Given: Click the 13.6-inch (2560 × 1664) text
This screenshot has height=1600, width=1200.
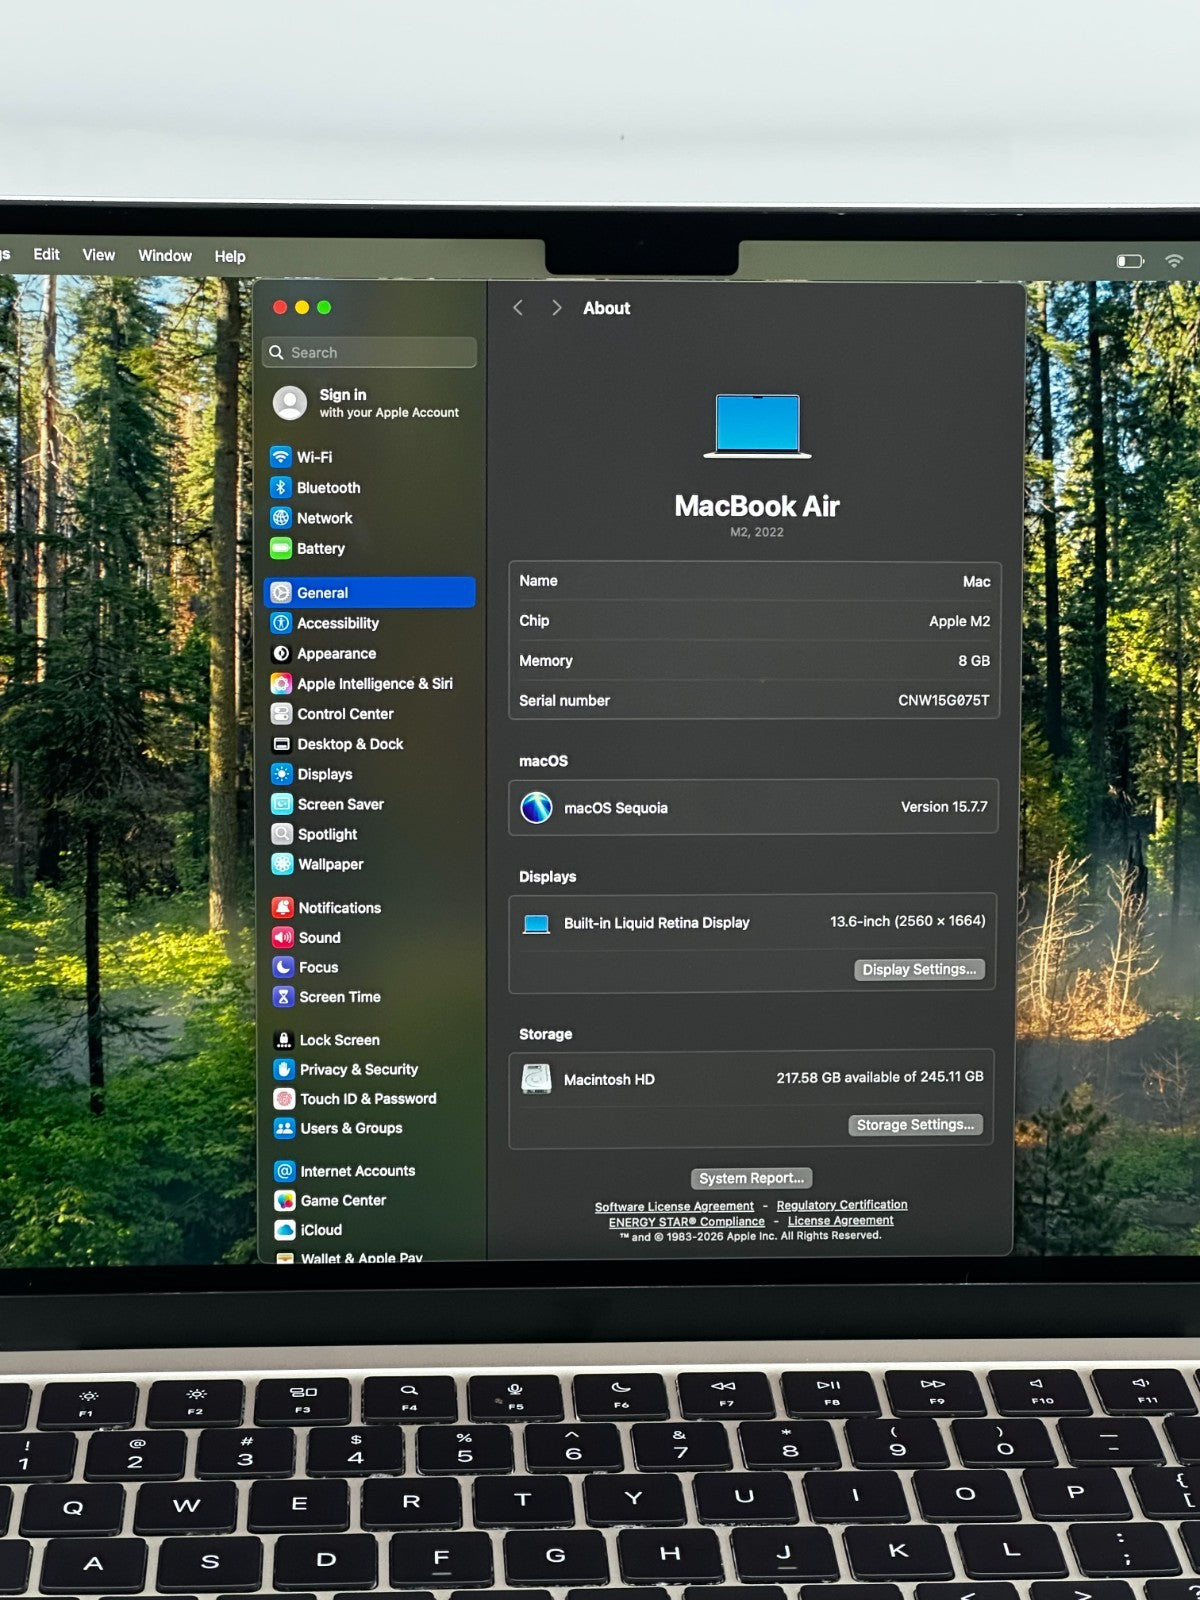Looking at the screenshot, I should pos(907,921).
